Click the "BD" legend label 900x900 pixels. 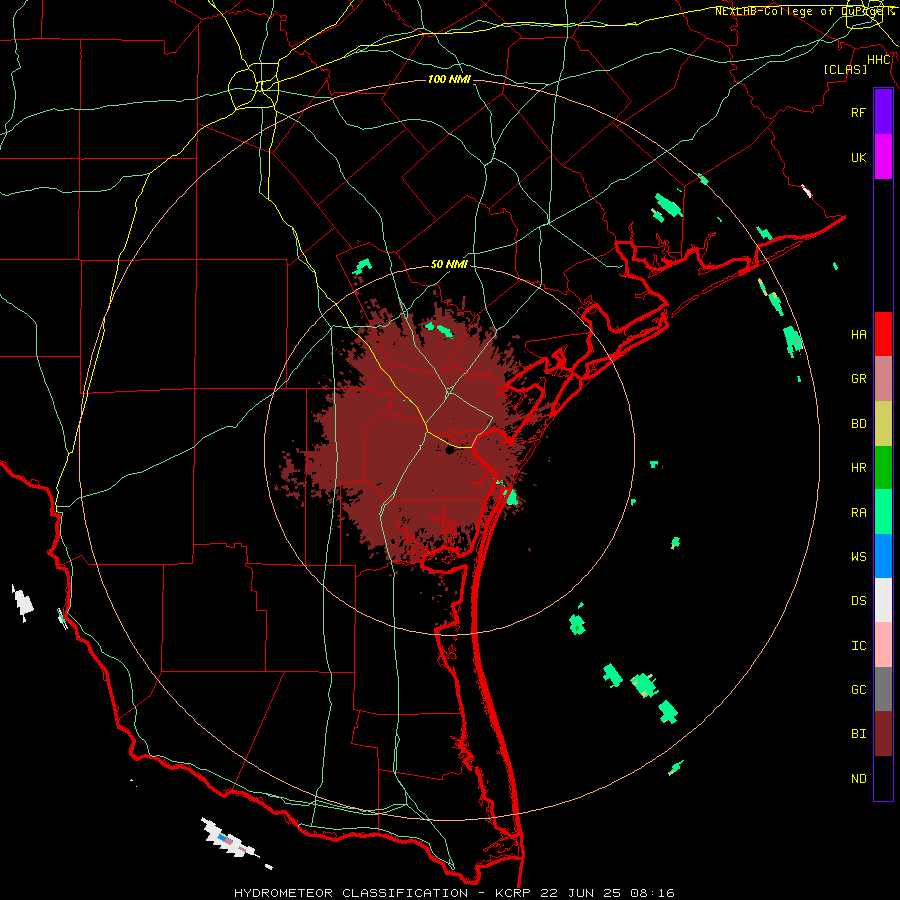coord(858,424)
